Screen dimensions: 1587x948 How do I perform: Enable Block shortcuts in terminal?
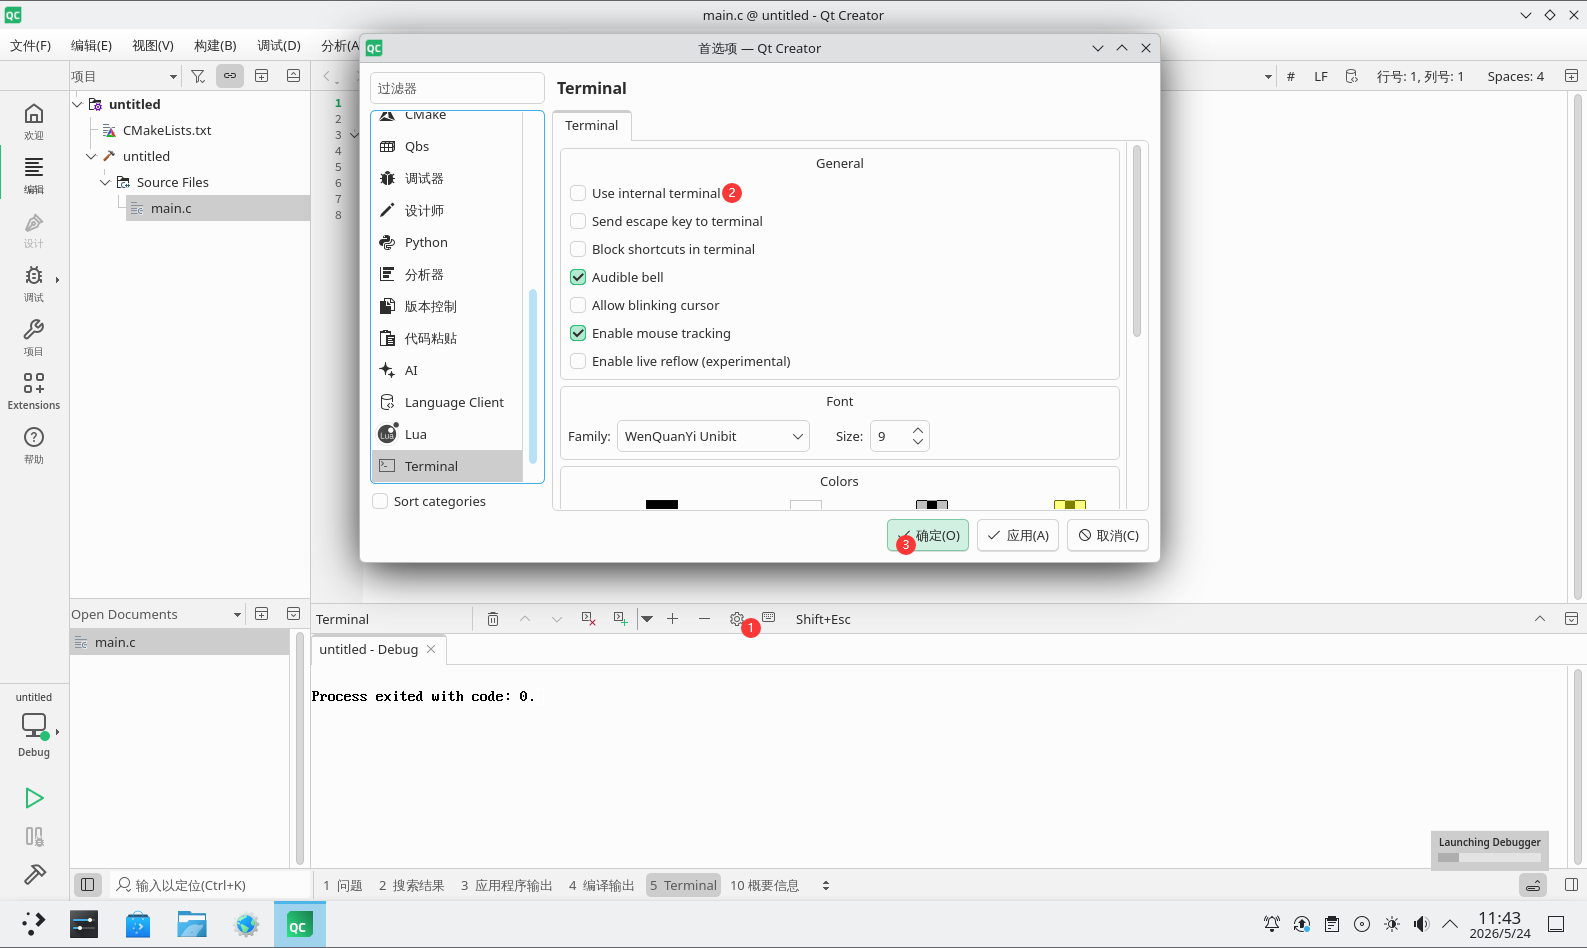coord(578,249)
